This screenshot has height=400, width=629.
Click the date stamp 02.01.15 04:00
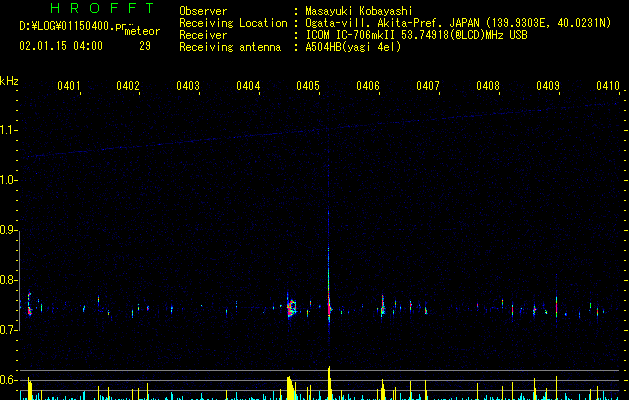(61, 46)
